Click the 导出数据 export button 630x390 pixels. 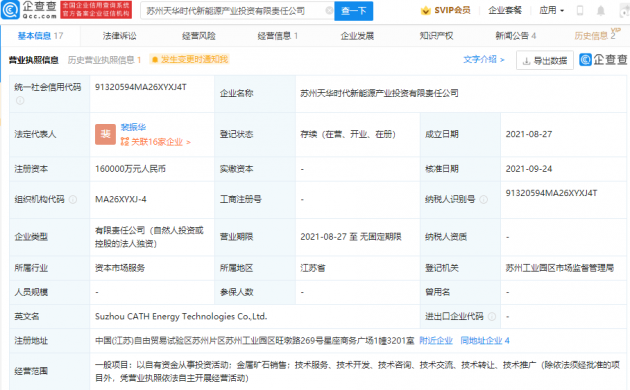pos(545,61)
